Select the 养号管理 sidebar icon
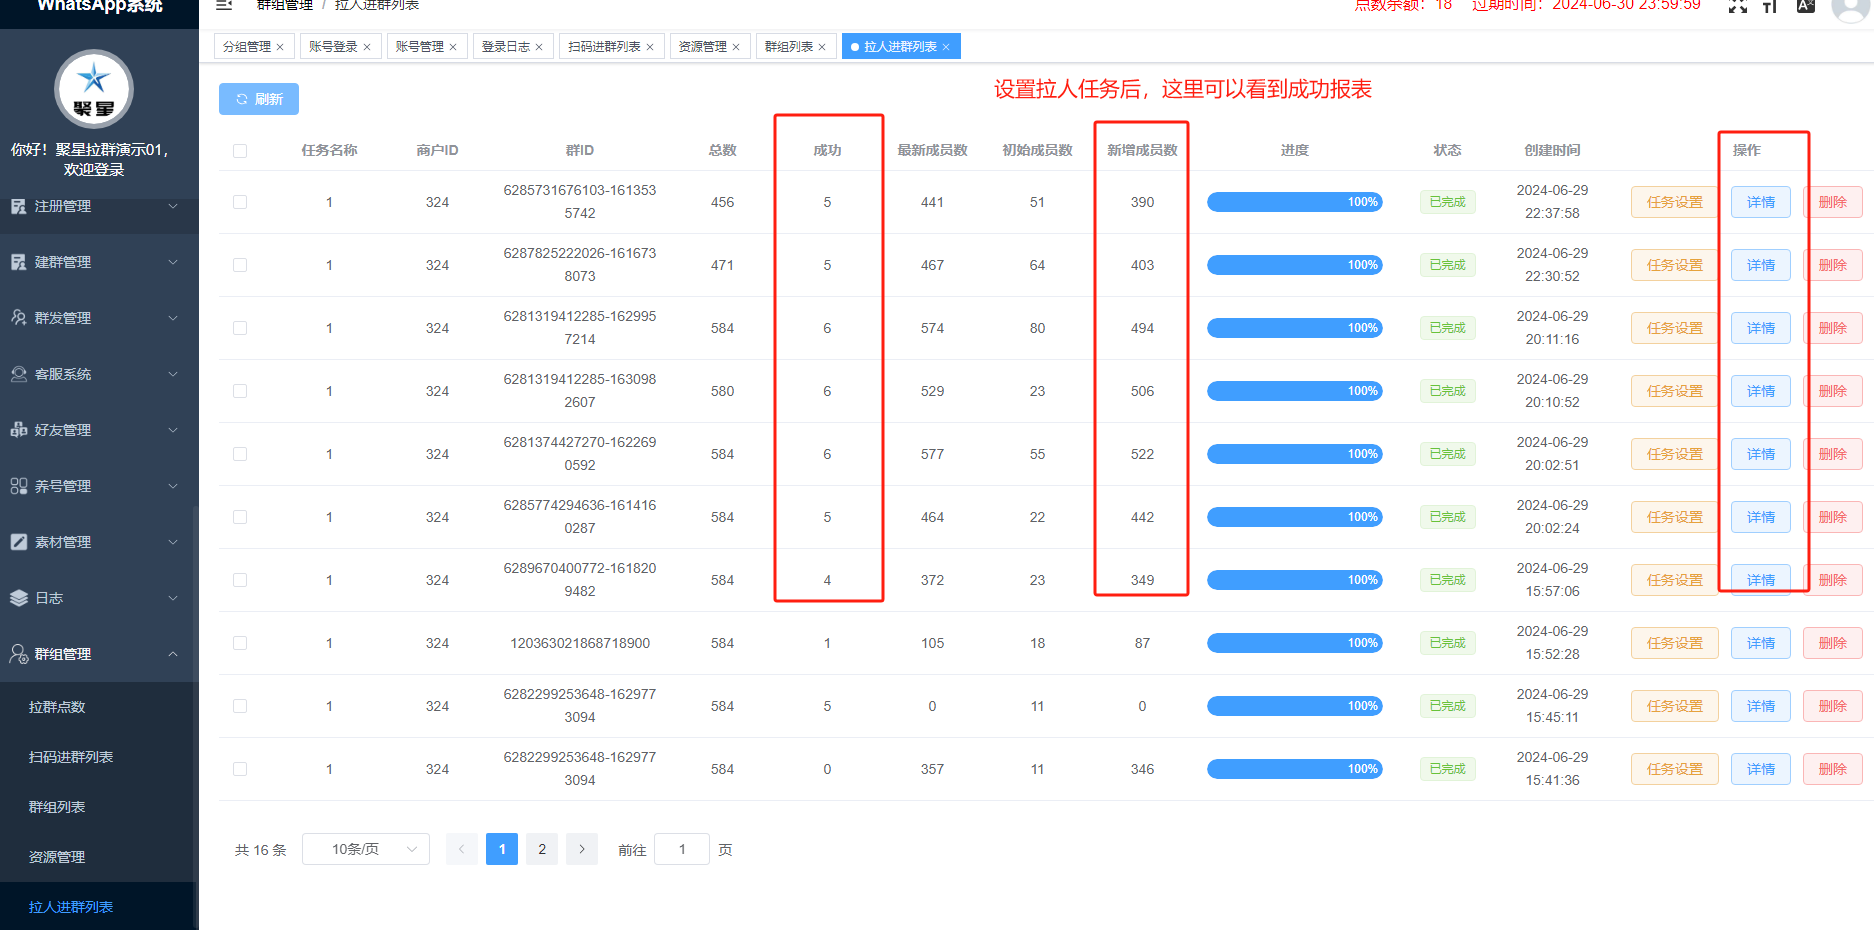Viewport: 1874px width, 930px height. tap(18, 486)
